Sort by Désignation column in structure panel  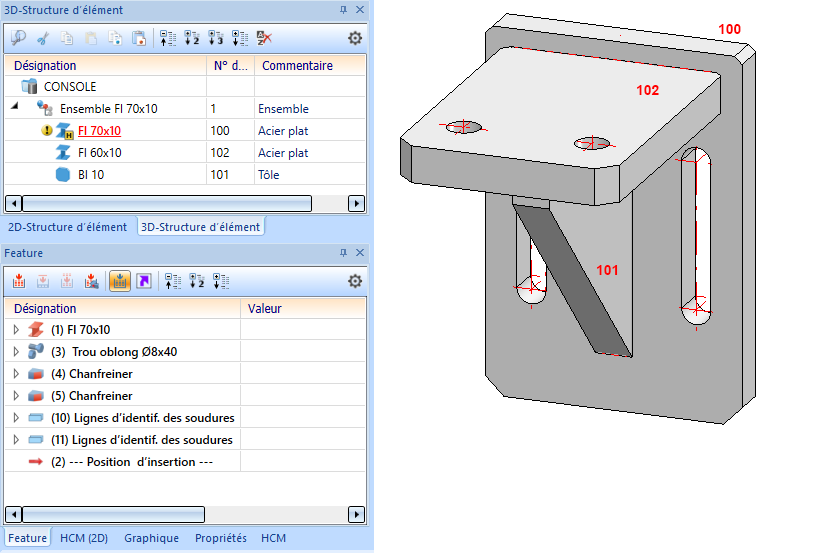pyautogui.click(x=105, y=65)
